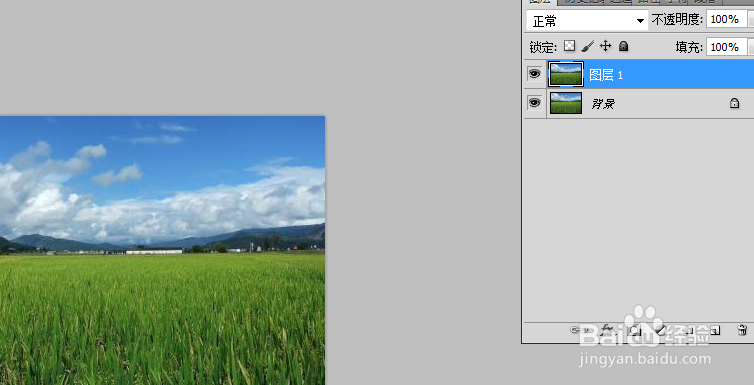Open the adjustment layer half-circle icon
754x385 pixels.
(x=661, y=330)
